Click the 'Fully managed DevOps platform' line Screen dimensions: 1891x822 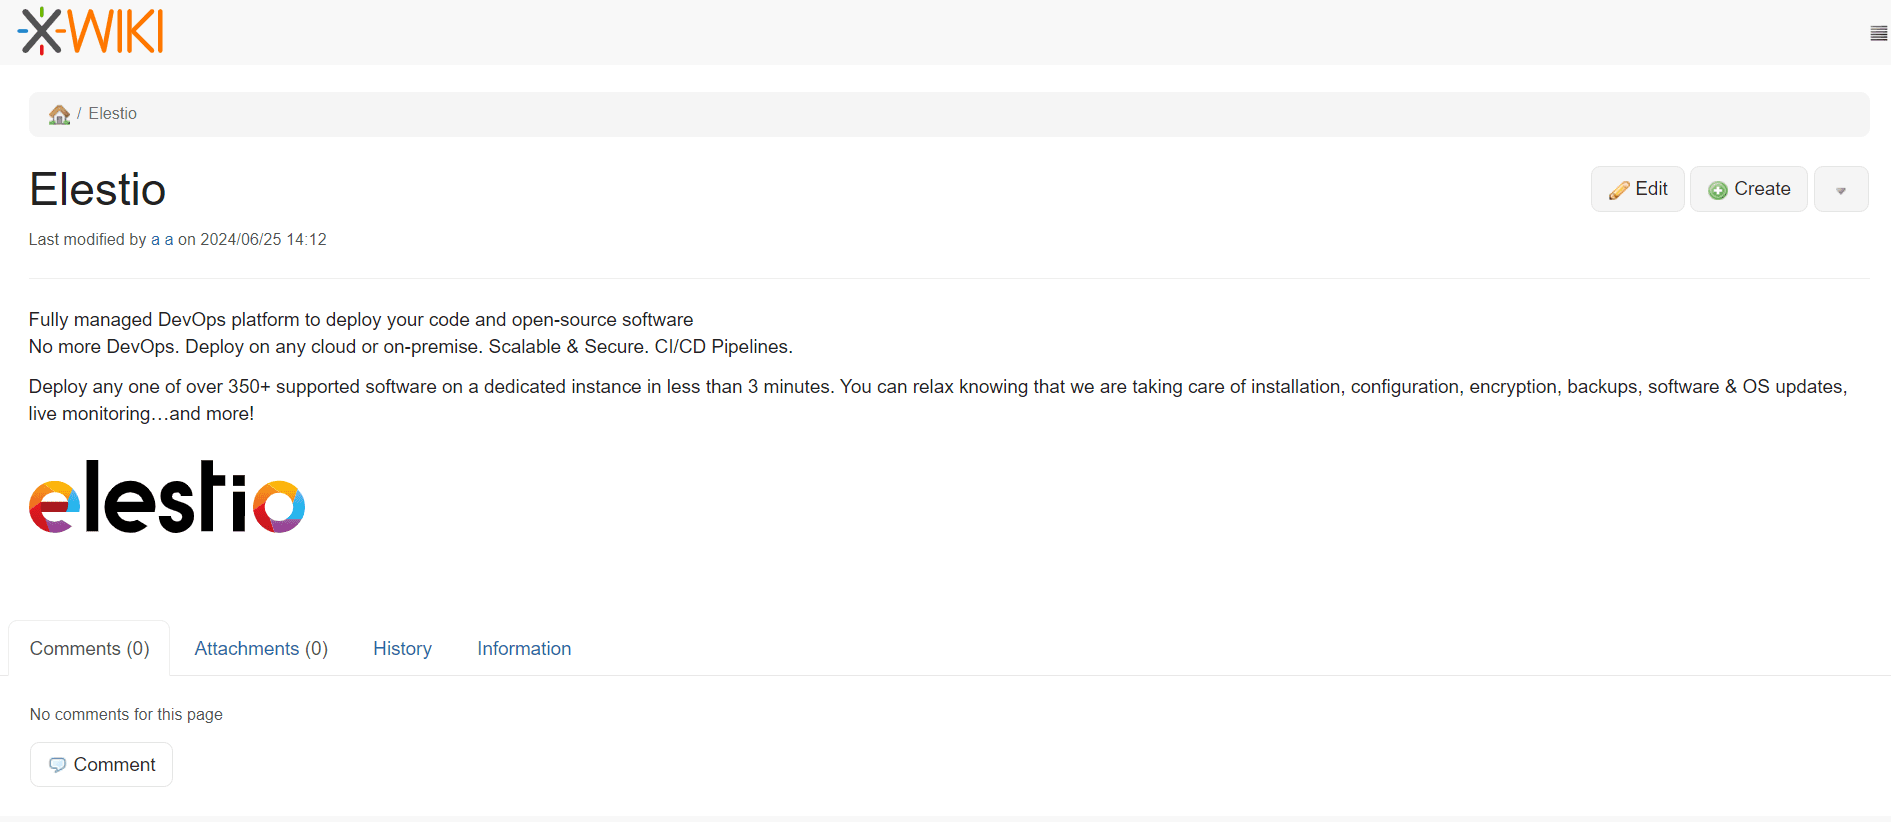[x=361, y=319]
